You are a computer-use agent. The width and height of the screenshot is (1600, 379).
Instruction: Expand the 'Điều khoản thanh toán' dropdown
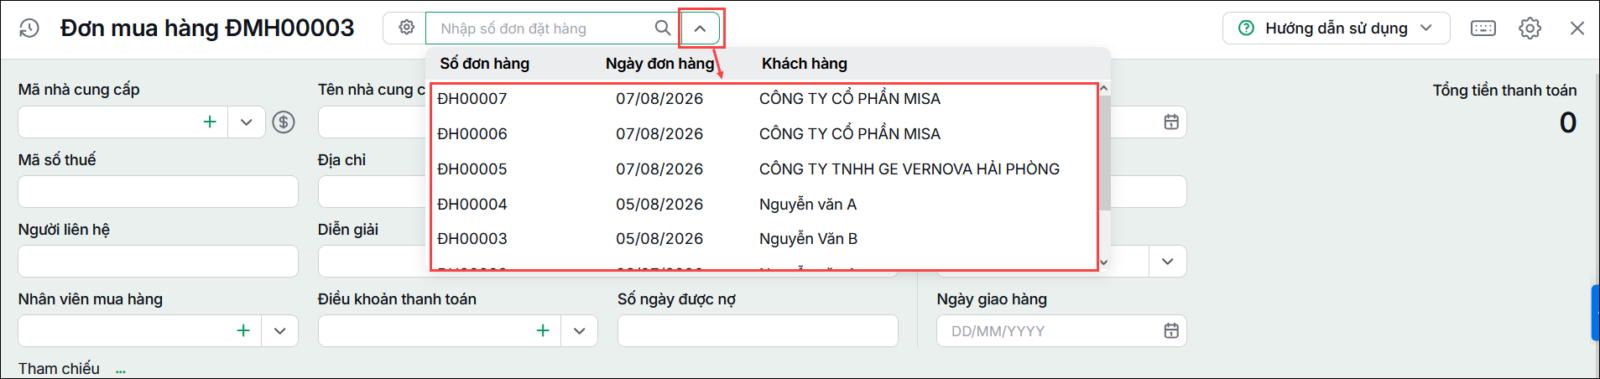coord(579,331)
